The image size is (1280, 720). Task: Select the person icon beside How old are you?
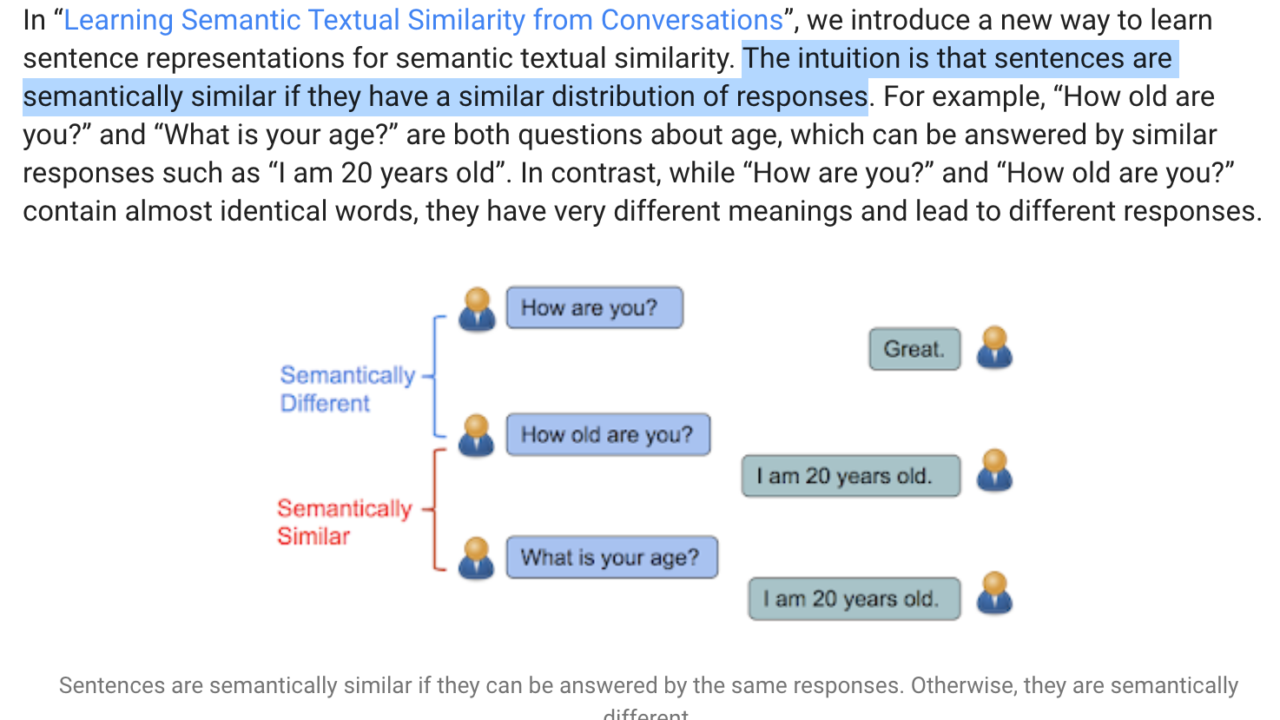476,436
